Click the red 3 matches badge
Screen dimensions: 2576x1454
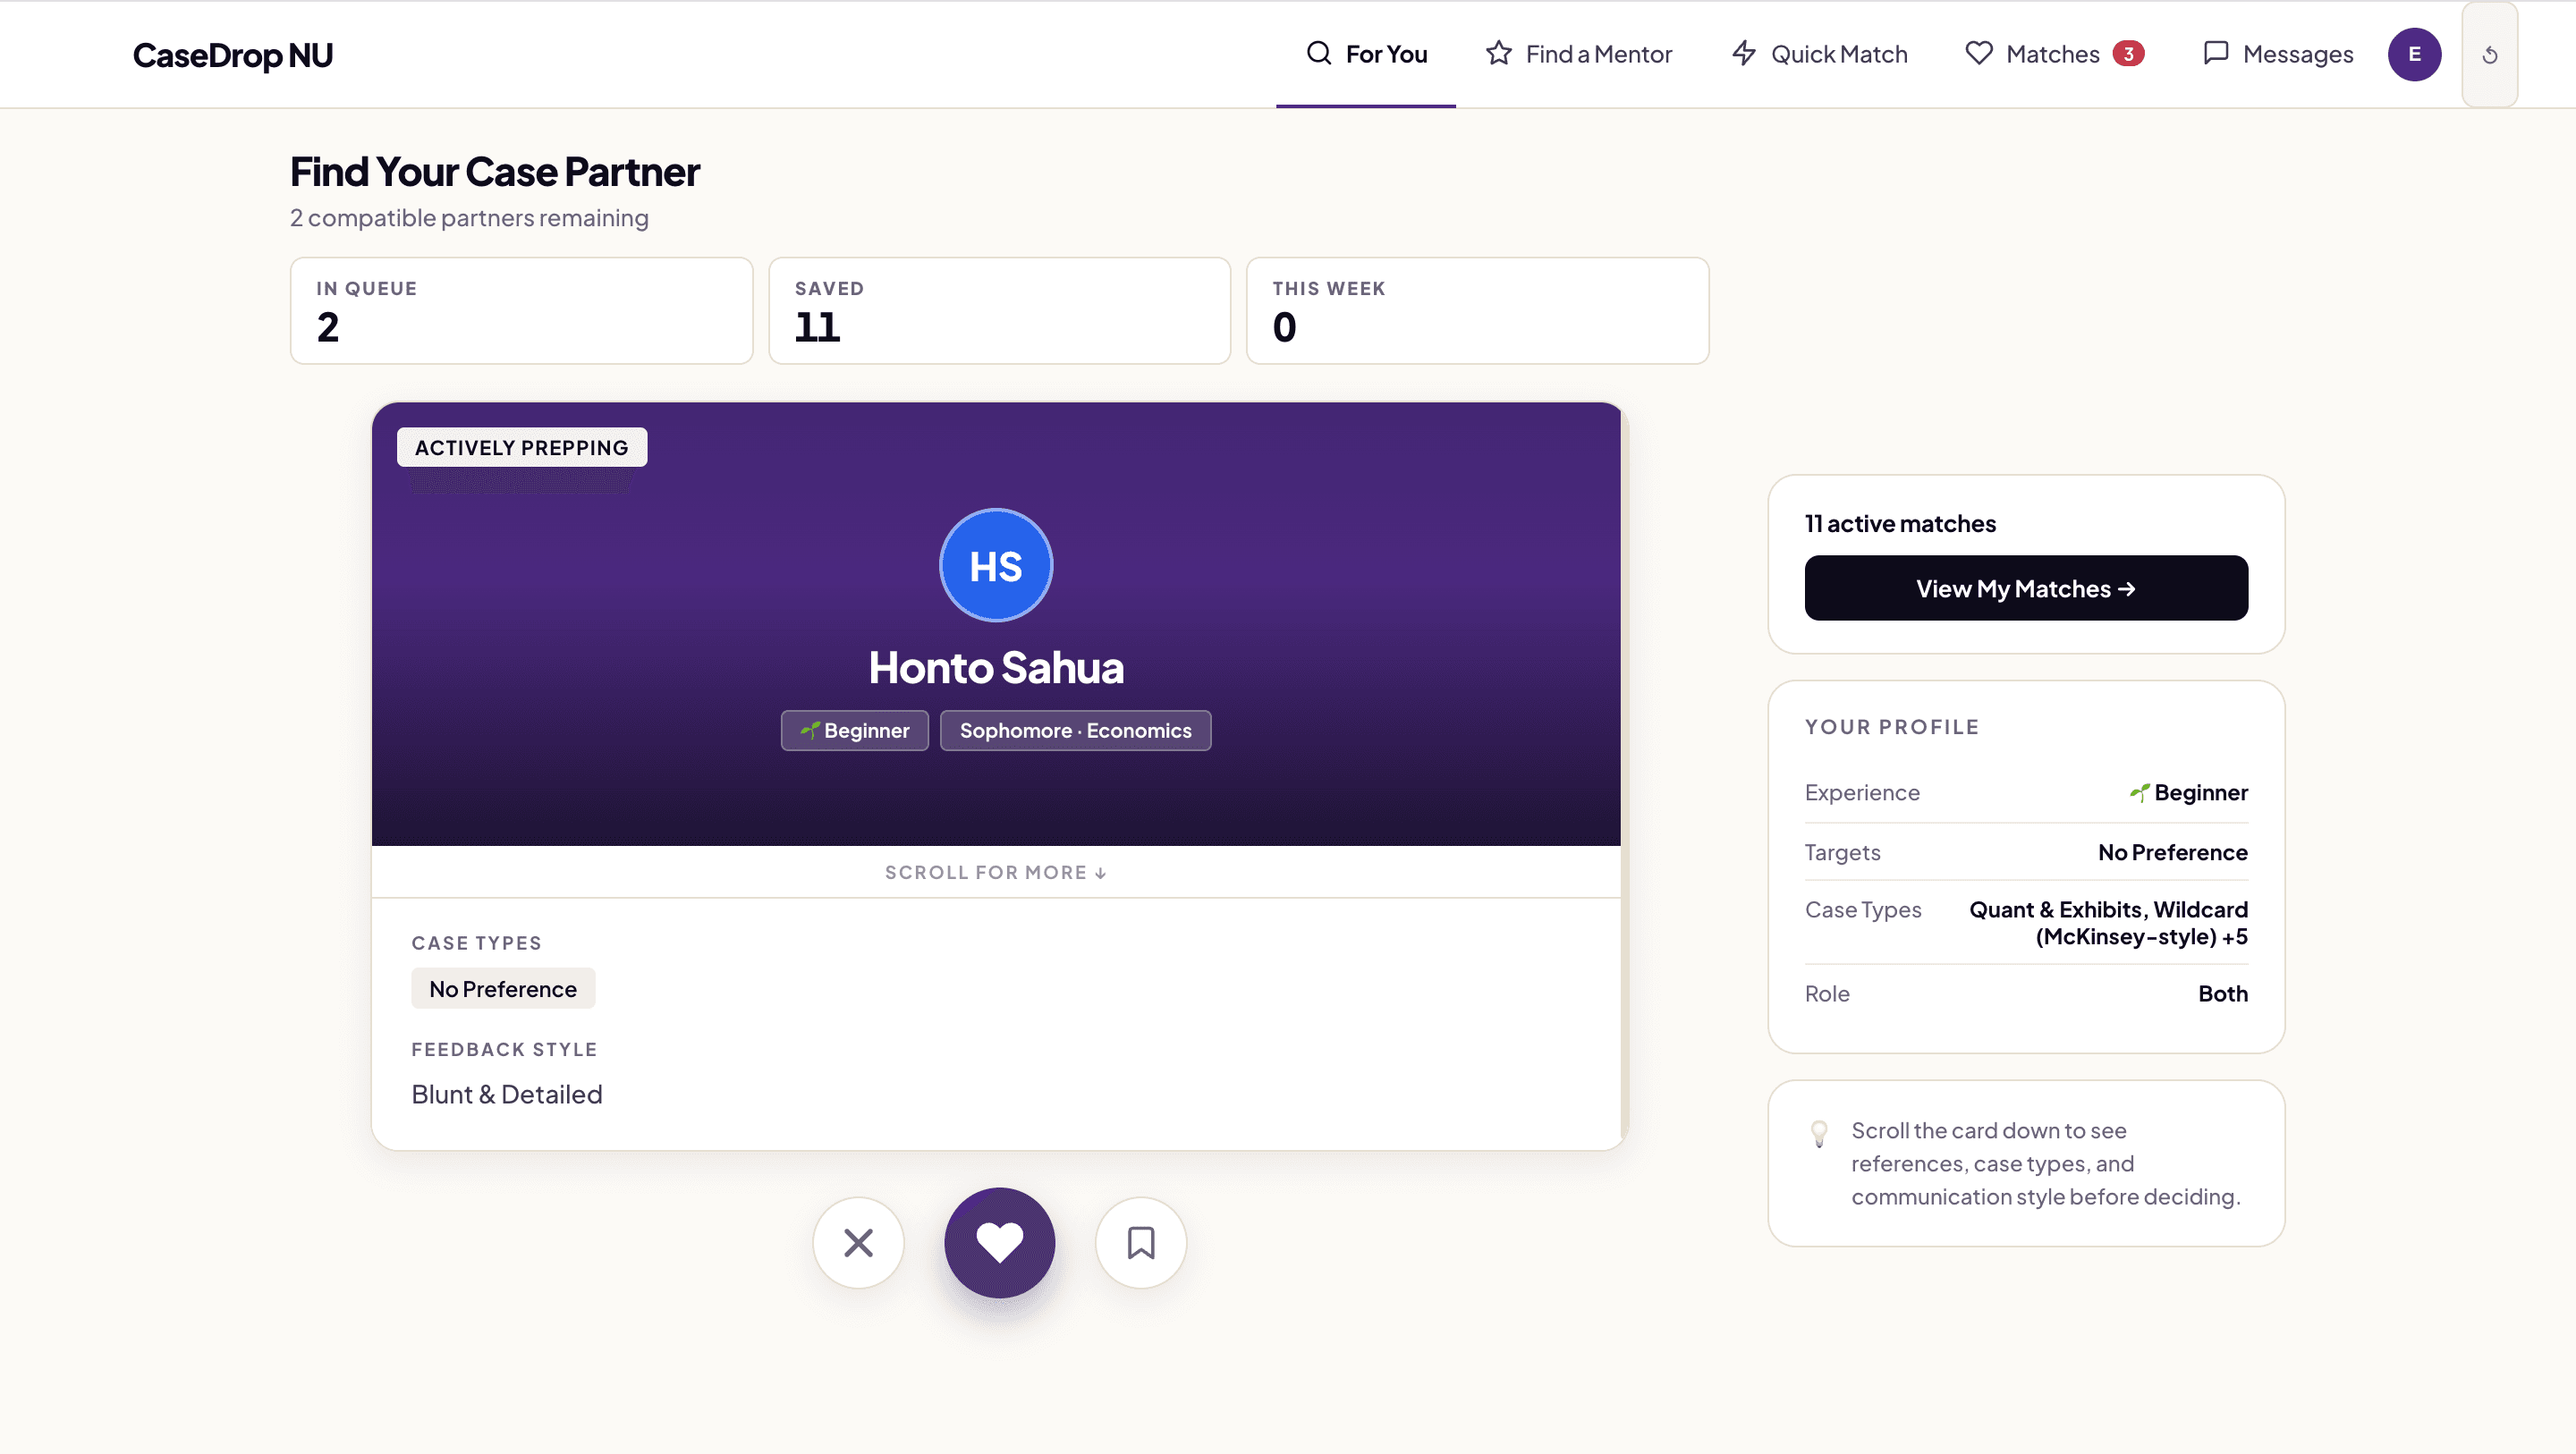(2128, 54)
